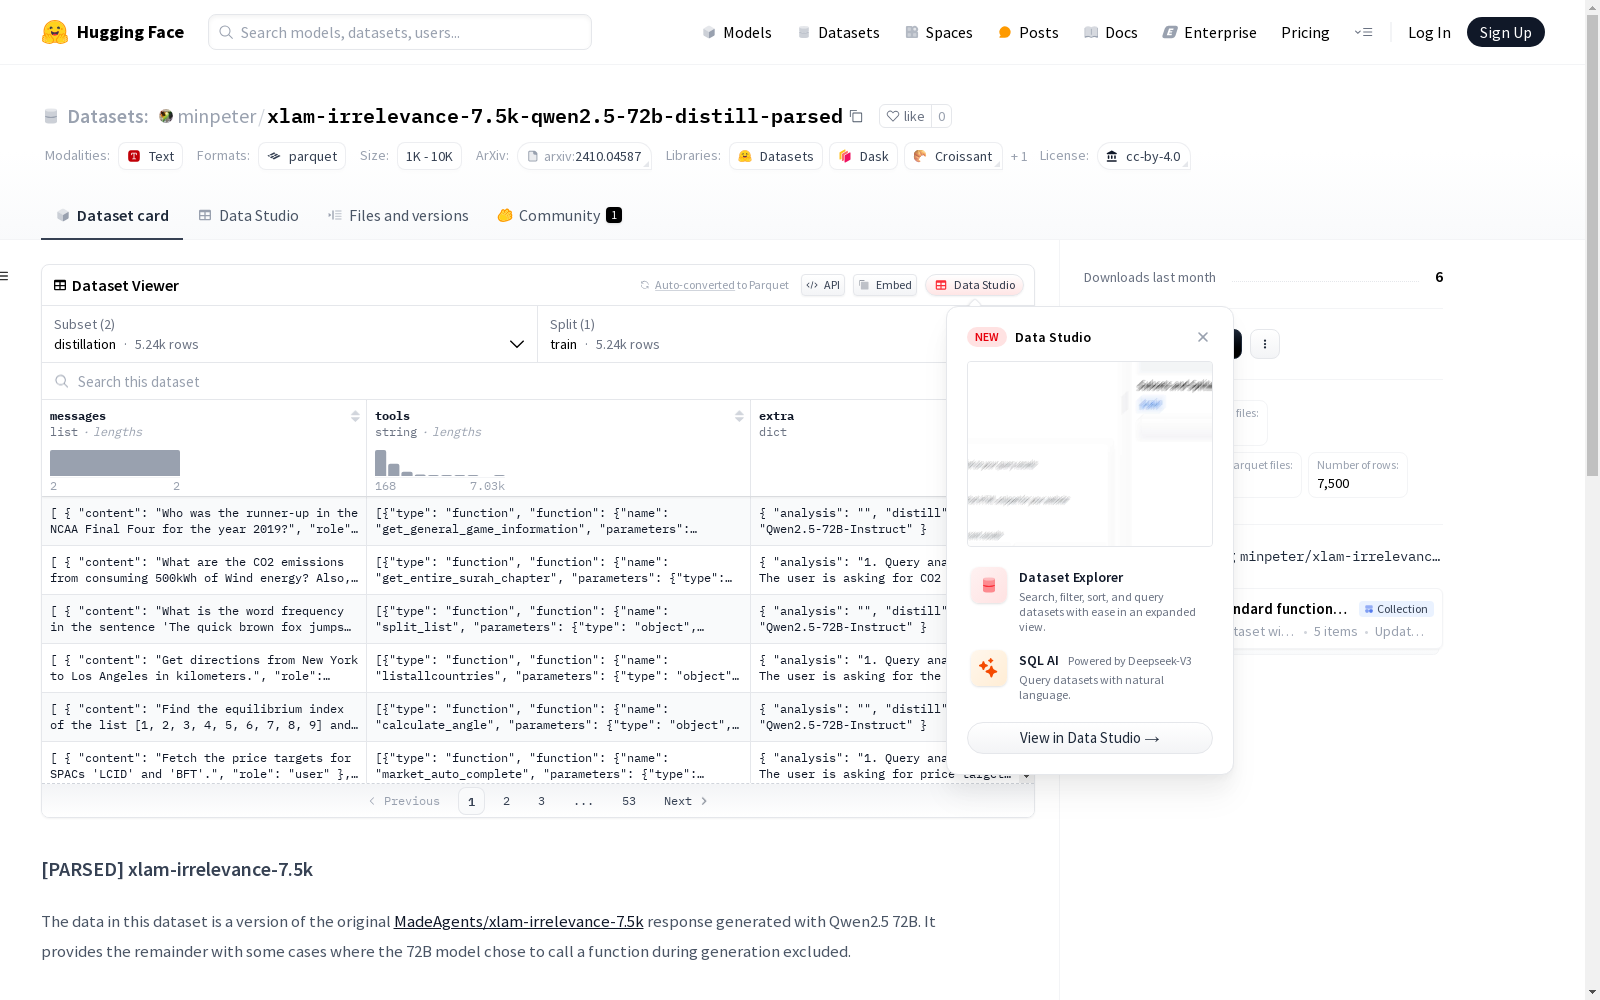Like the dataset with the heart button
Image resolution: width=1600 pixels, height=1000 pixels.
coord(905,116)
